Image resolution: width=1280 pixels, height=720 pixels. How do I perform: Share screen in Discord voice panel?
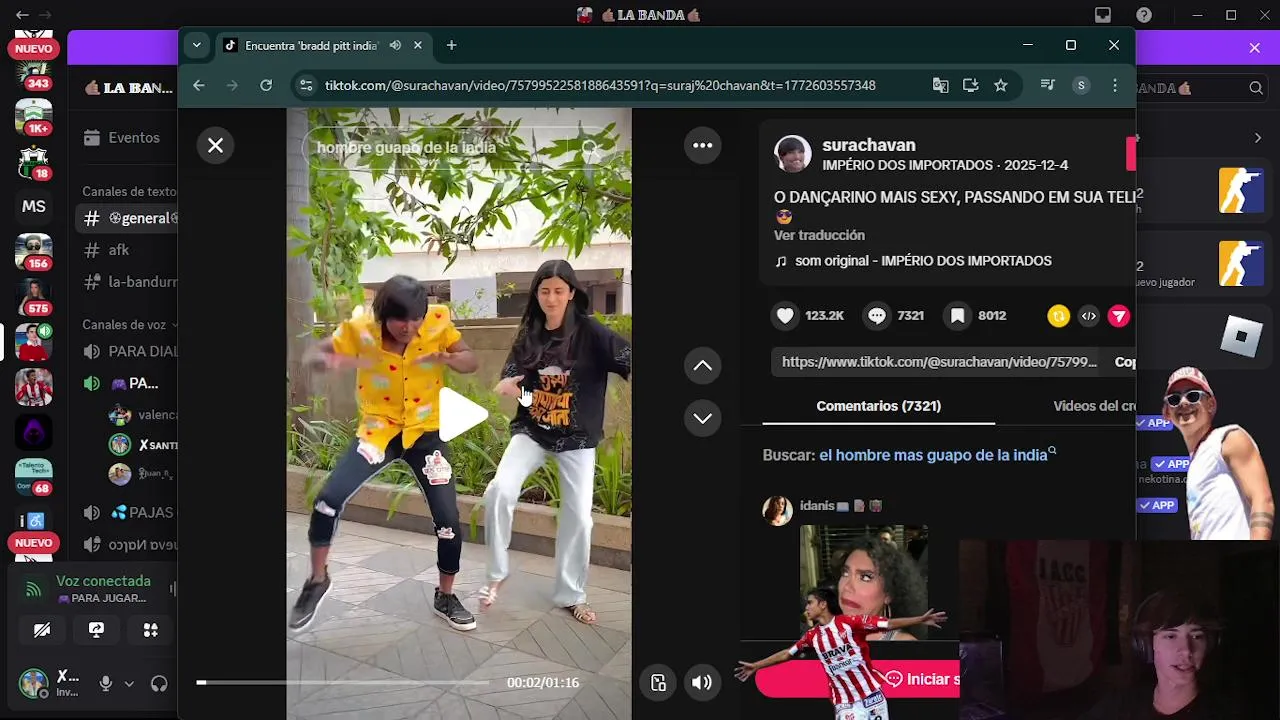click(96, 630)
